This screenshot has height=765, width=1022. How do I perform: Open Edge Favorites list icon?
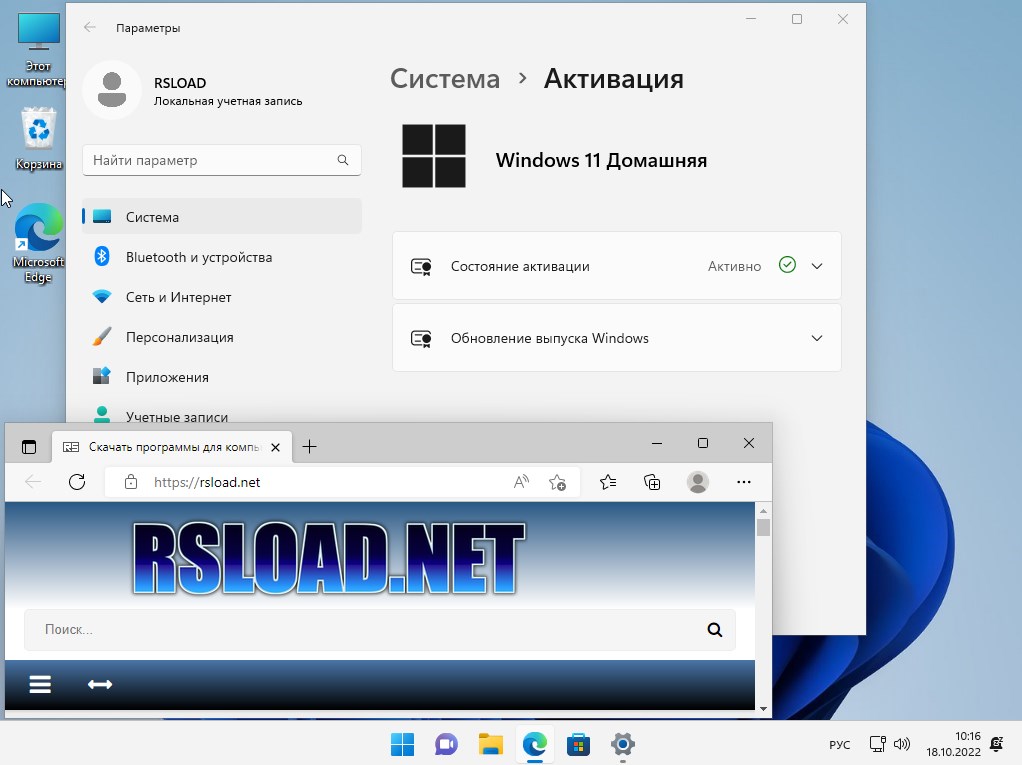click(607, 482)
